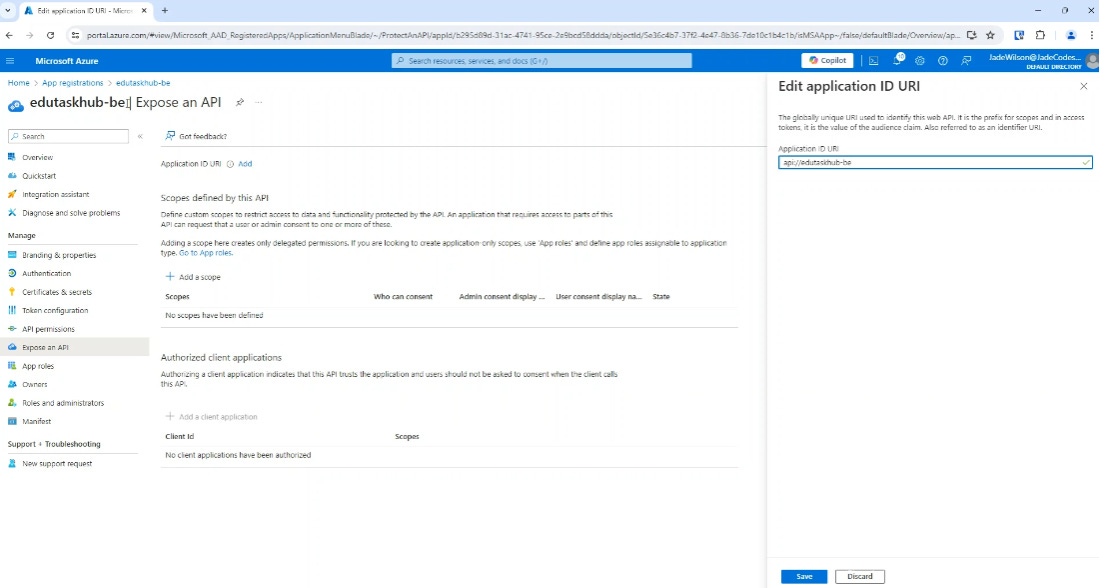Click Add a client application
This screenshot has width=1099, height=588.
pyautogui.click(x=211, y=416)
